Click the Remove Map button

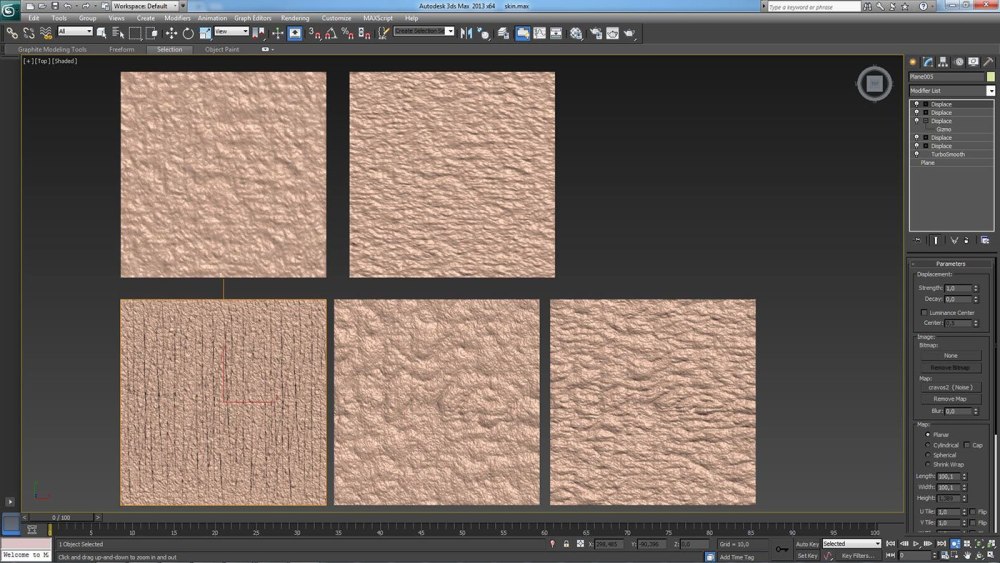tap(949, 398)
